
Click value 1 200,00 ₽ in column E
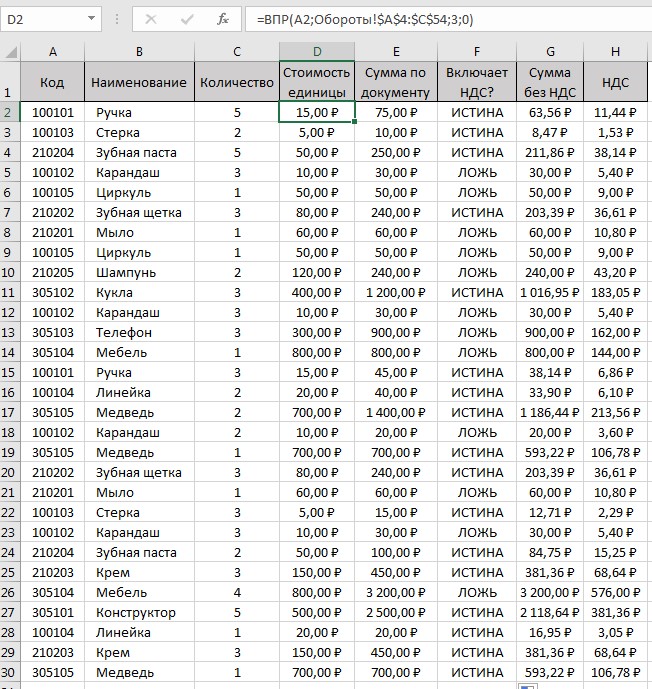click(396, 293)
